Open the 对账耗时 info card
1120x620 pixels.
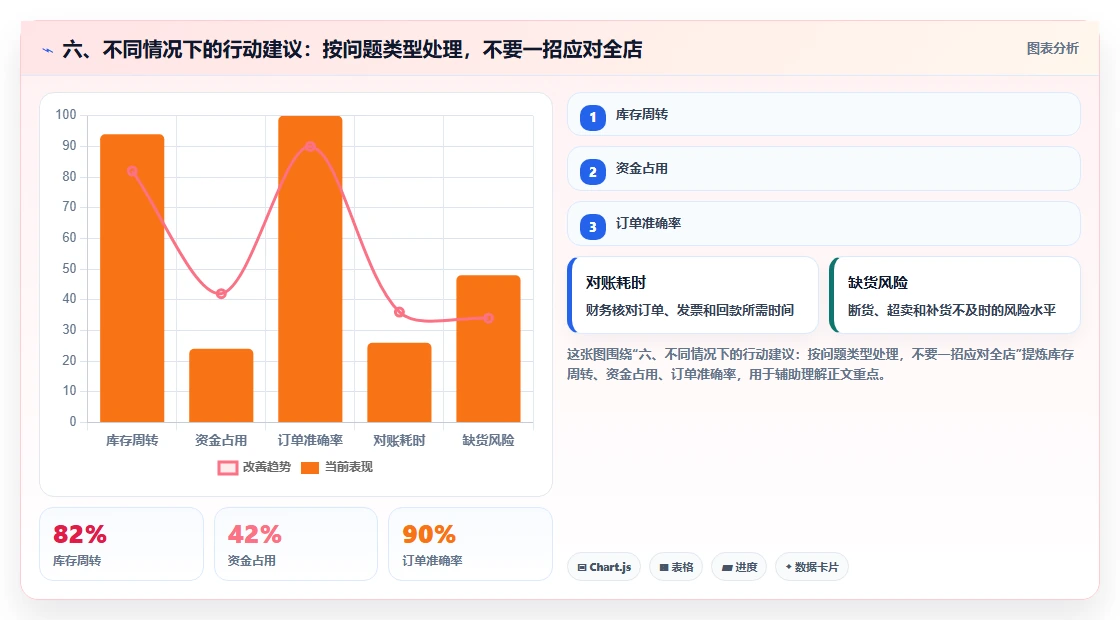point(692,295)
